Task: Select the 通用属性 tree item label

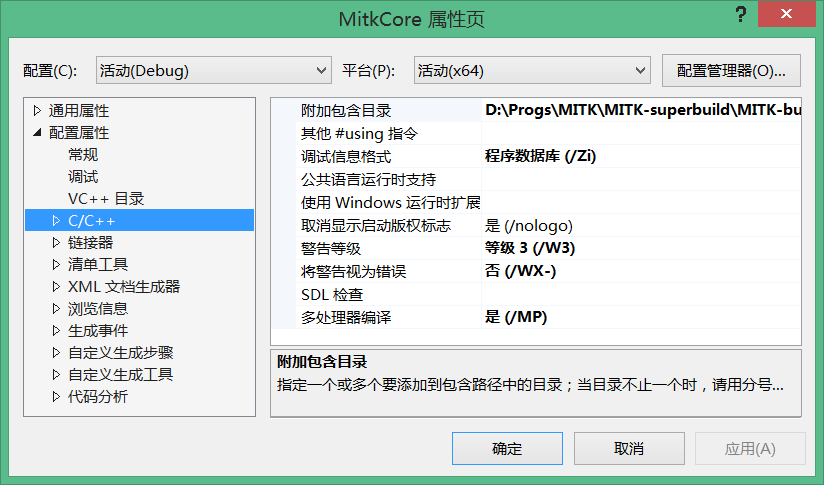Action: pyautogui.click(x=79, y=110)
